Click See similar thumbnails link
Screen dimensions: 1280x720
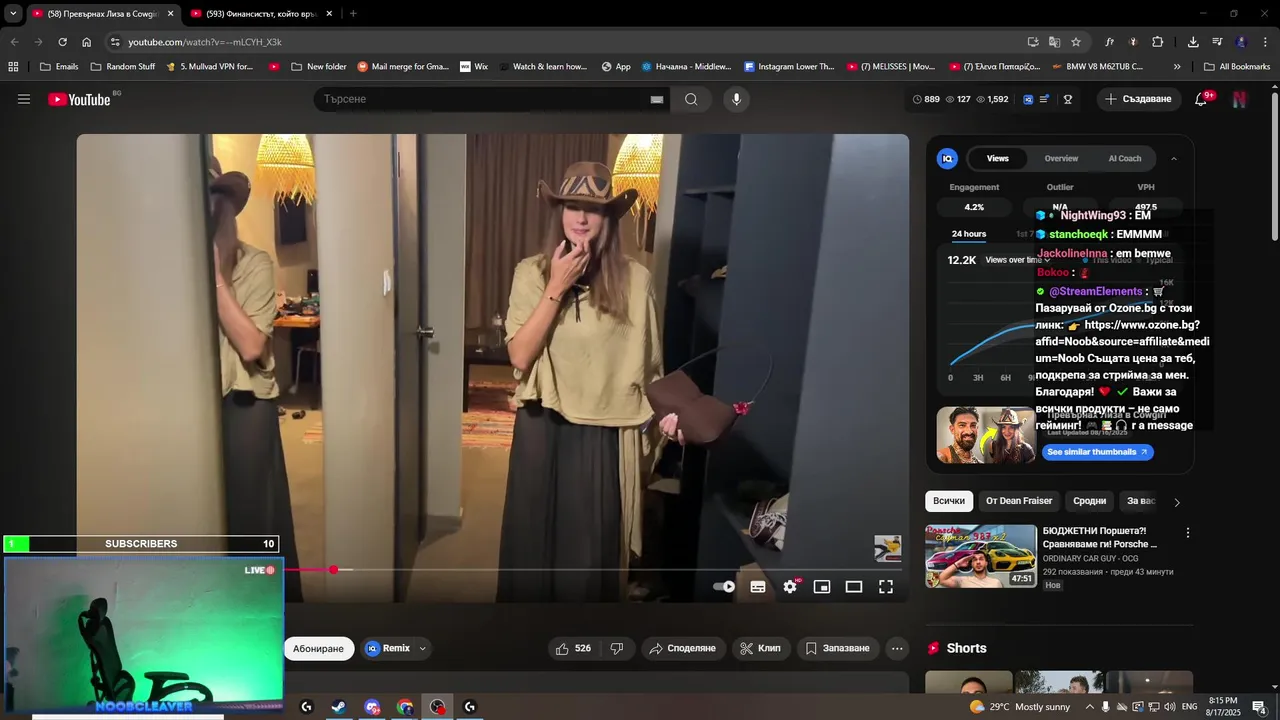(1098, 452)
